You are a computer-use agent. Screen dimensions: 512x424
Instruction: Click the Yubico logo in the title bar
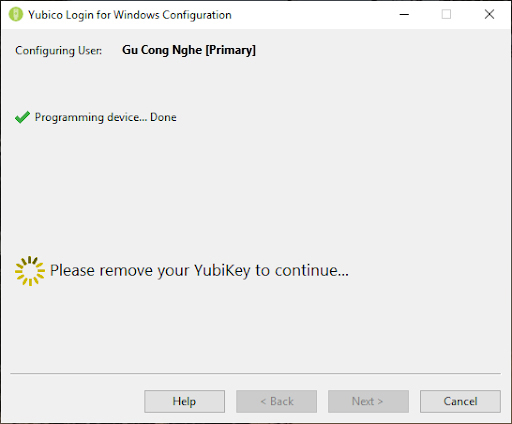pyautogui.click(x=16, y=15)
